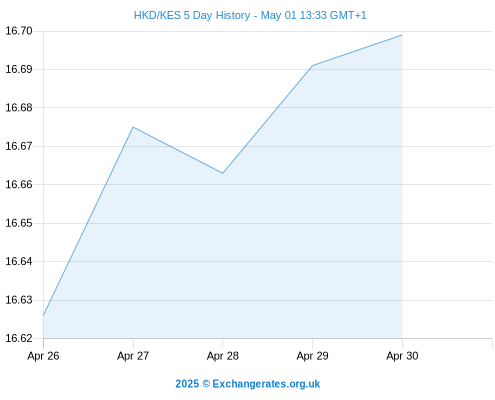Select the Apr 30 final data point

tap(402, 35)
